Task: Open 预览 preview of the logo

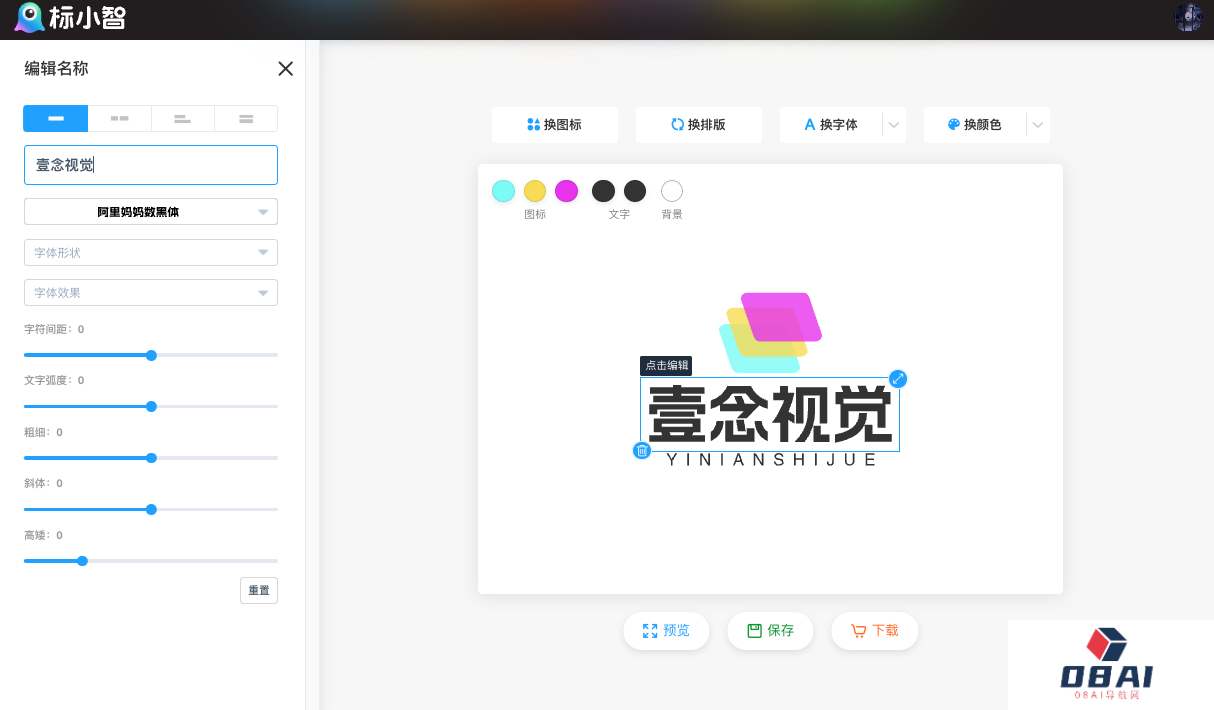Action: (666, 631)
